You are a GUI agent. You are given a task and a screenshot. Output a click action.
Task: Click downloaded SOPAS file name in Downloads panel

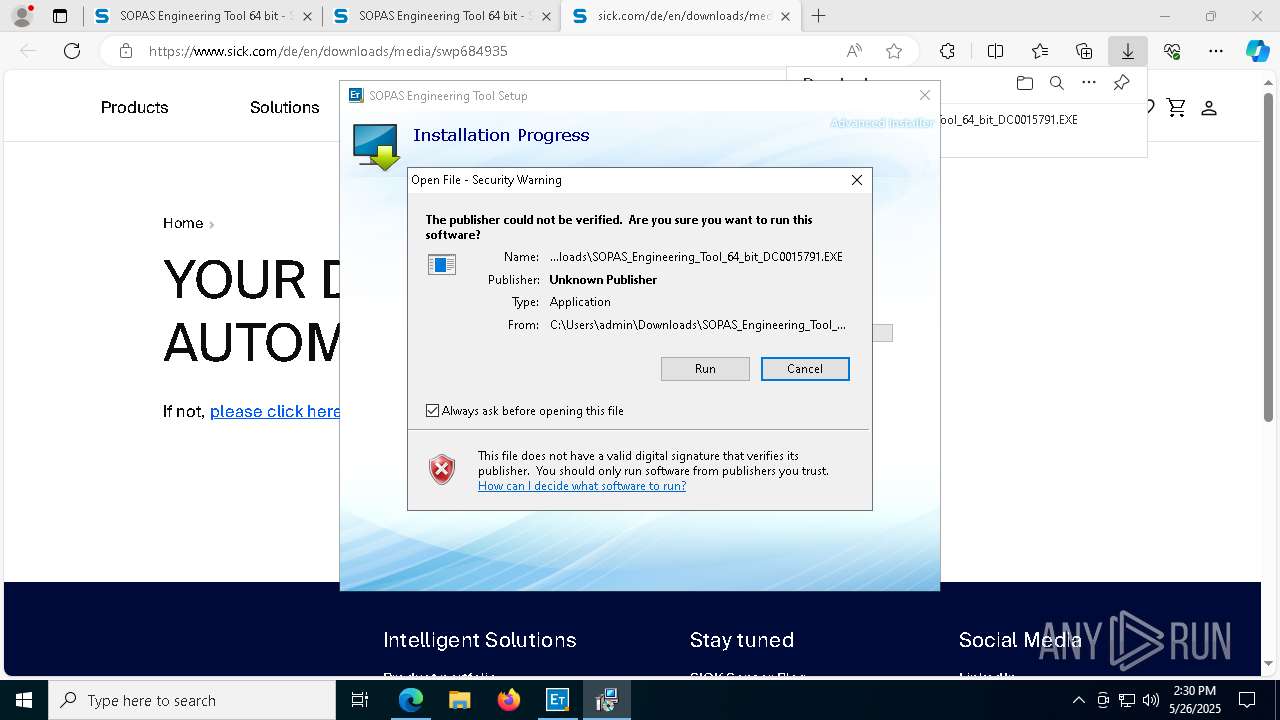tap(1008, 120)
